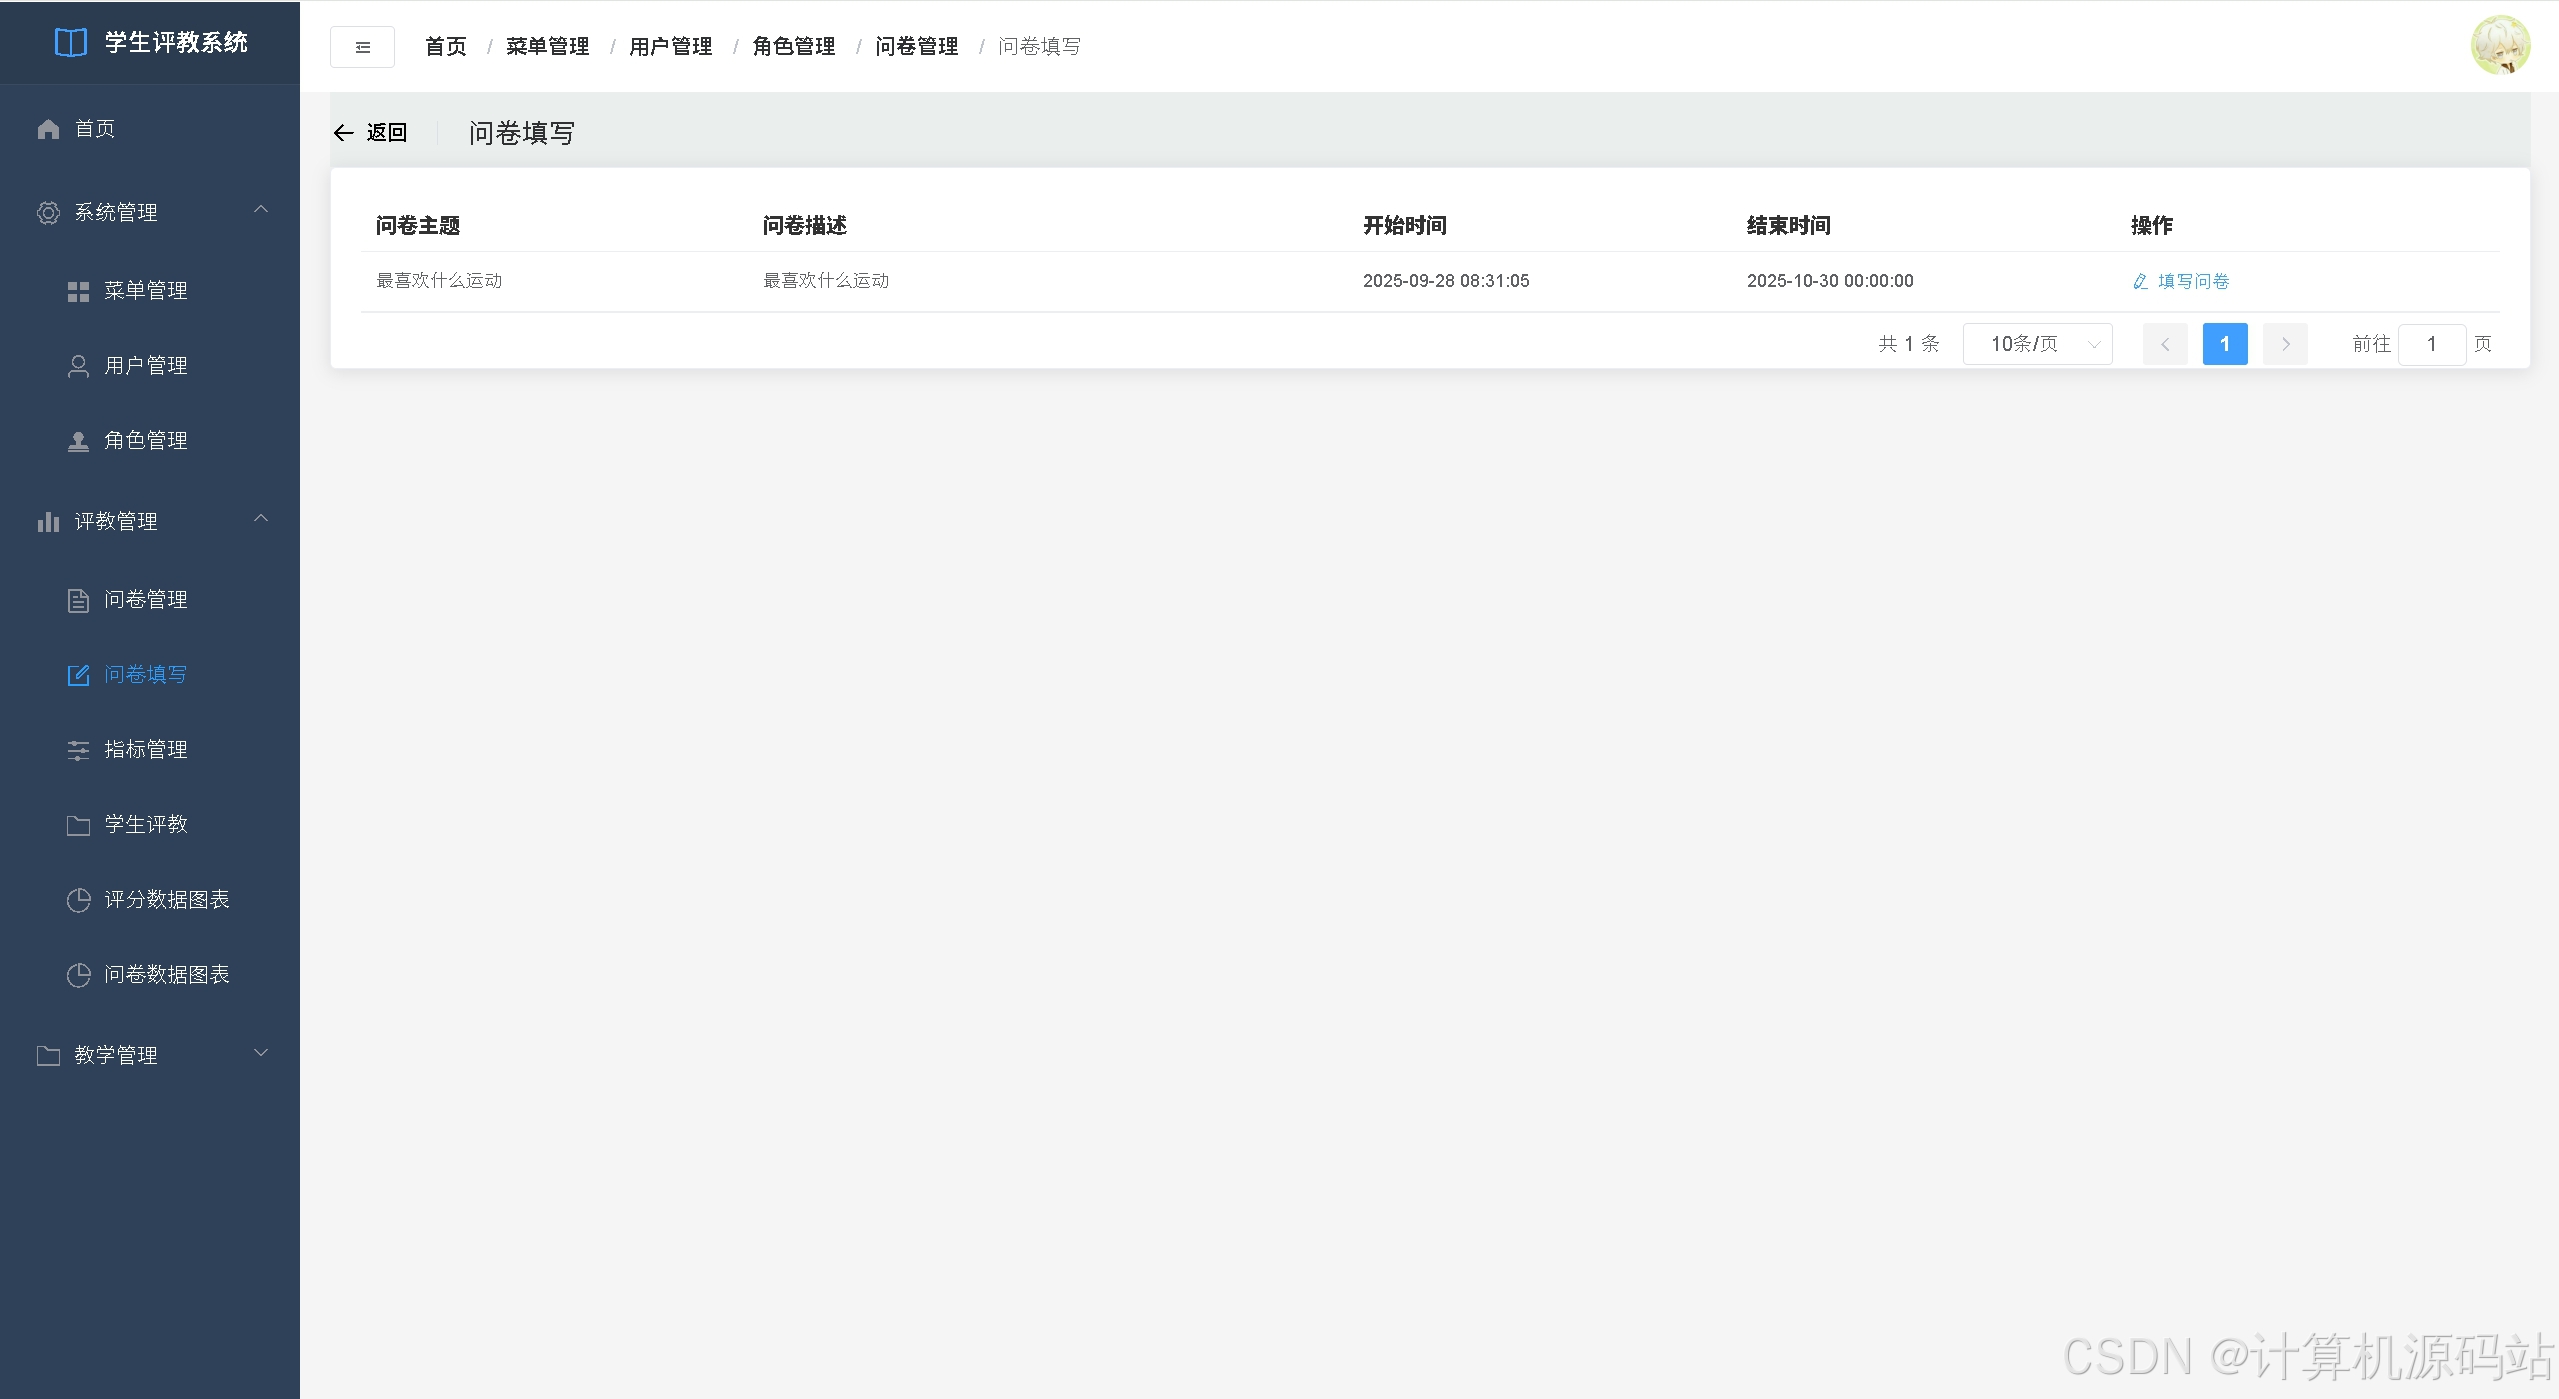
Task: Click the 问卷主题 column header
Action: 418,226
